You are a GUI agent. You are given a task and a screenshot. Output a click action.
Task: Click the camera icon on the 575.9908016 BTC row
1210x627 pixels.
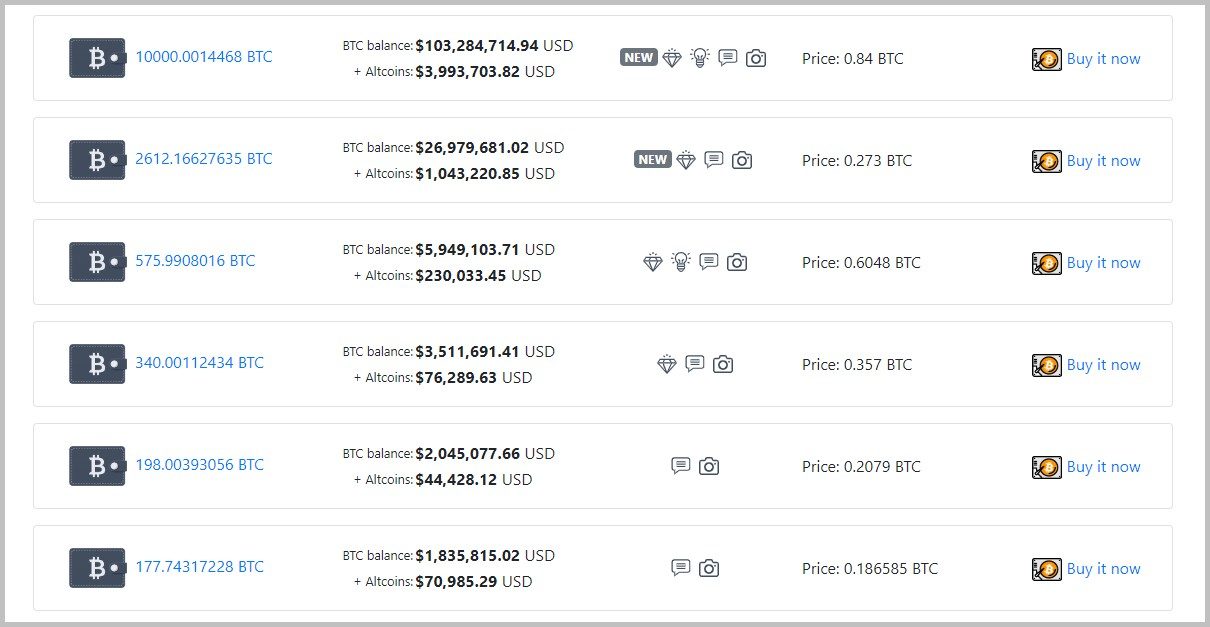click(737, 262)
